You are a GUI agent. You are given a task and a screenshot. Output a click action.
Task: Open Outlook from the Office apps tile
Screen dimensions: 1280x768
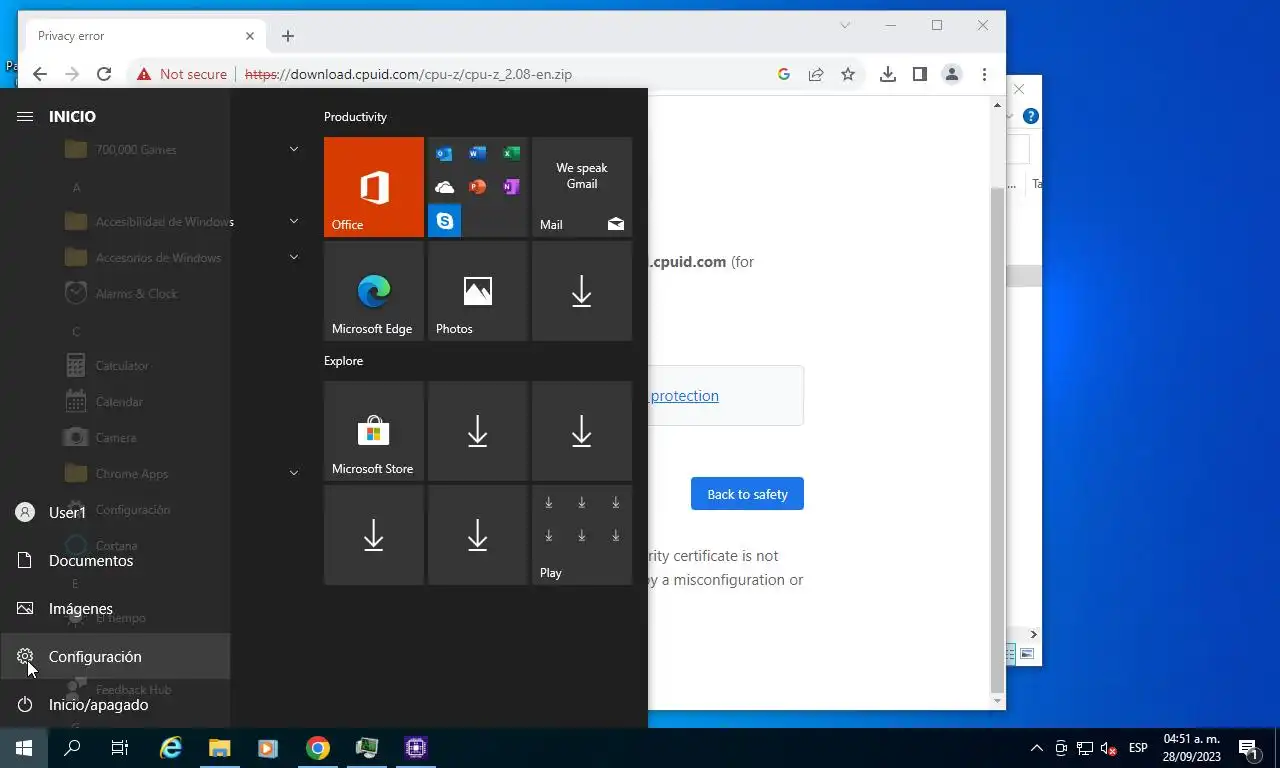pos(445,154)
